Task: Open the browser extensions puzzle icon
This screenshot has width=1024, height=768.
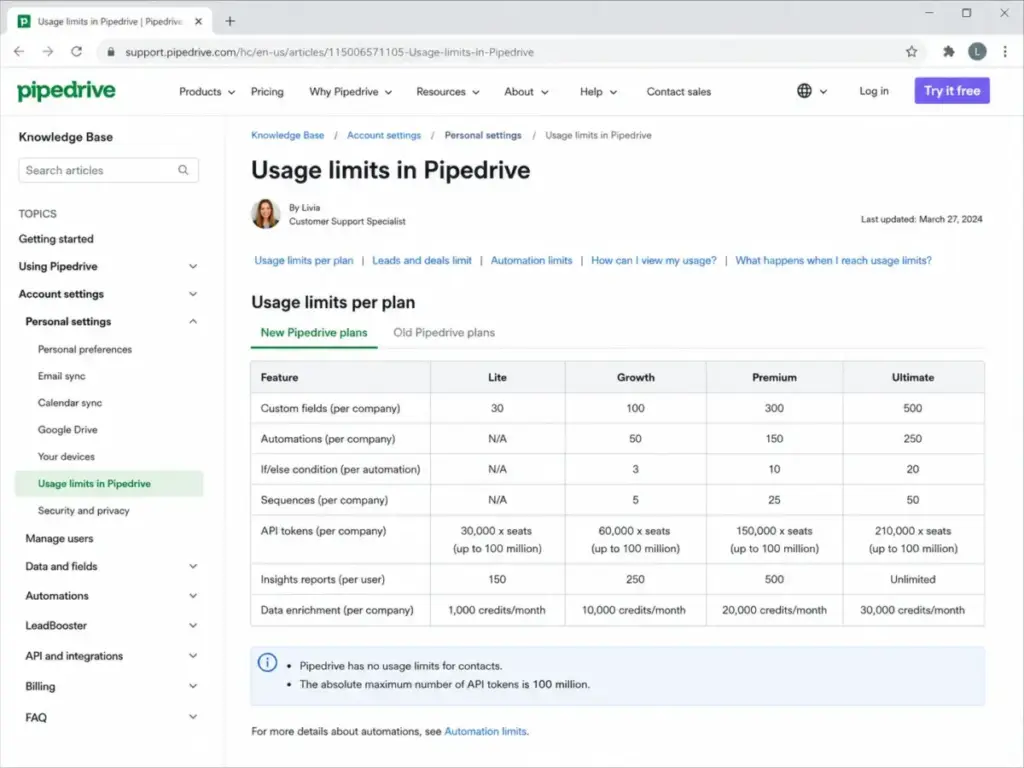Action: coord(948,52)
